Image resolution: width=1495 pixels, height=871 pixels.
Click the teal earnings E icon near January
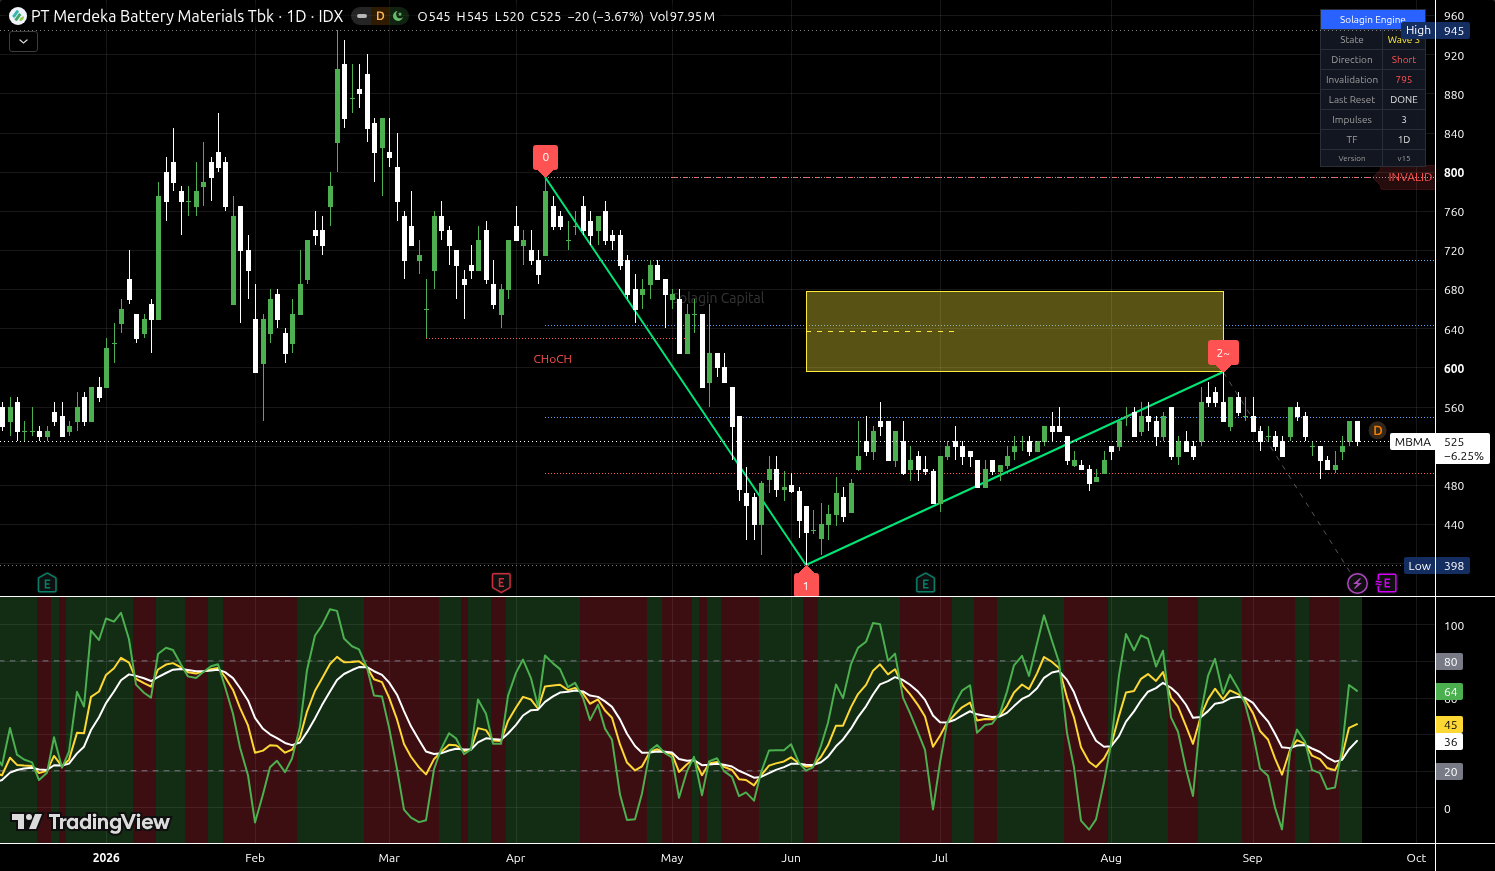47,583
